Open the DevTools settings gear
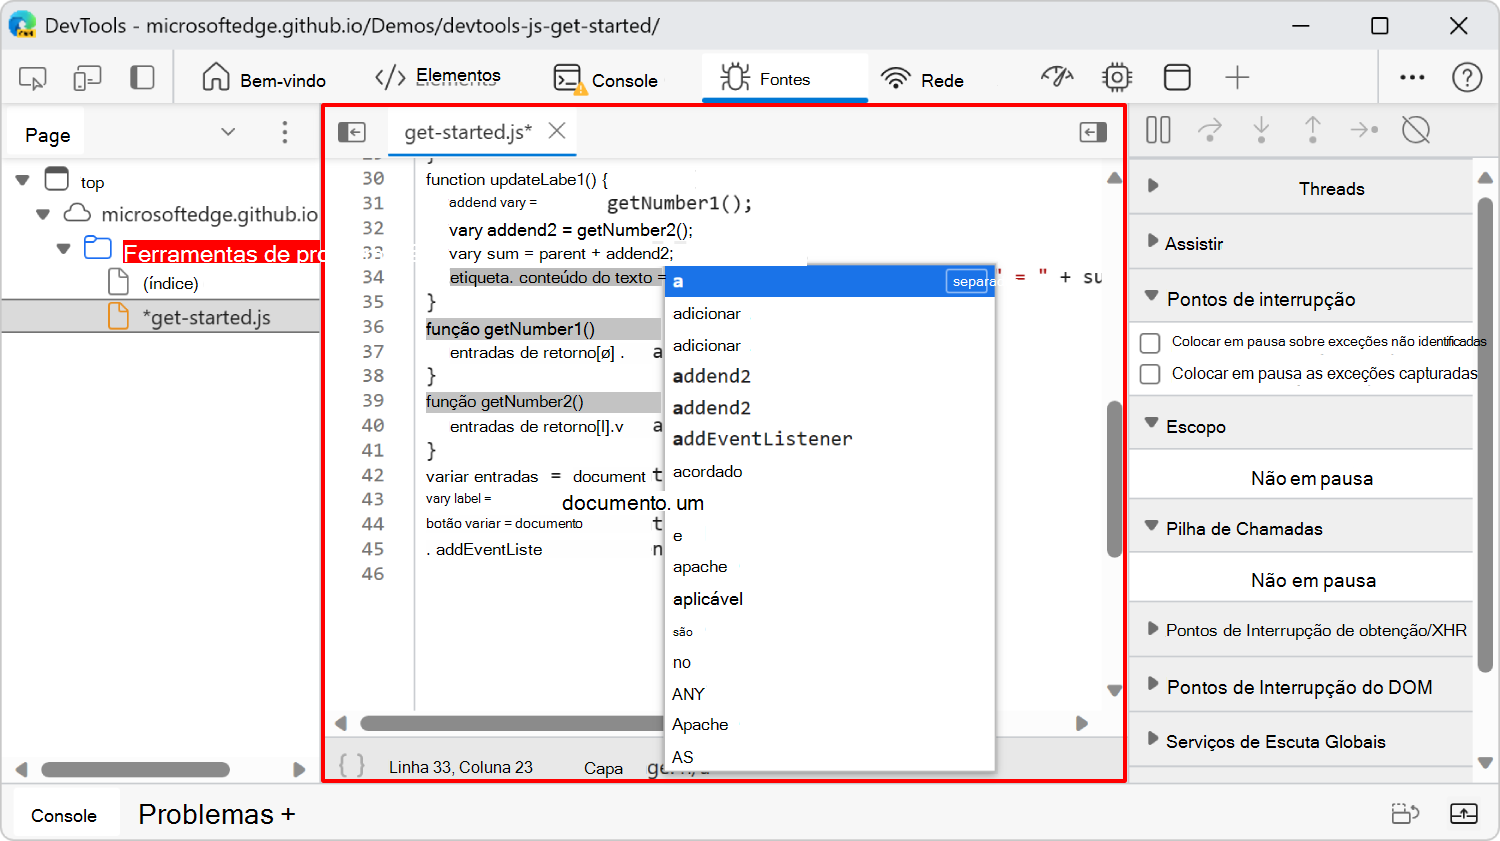The width and height of the screenshot is (1500, 841). coord(1117,76)
